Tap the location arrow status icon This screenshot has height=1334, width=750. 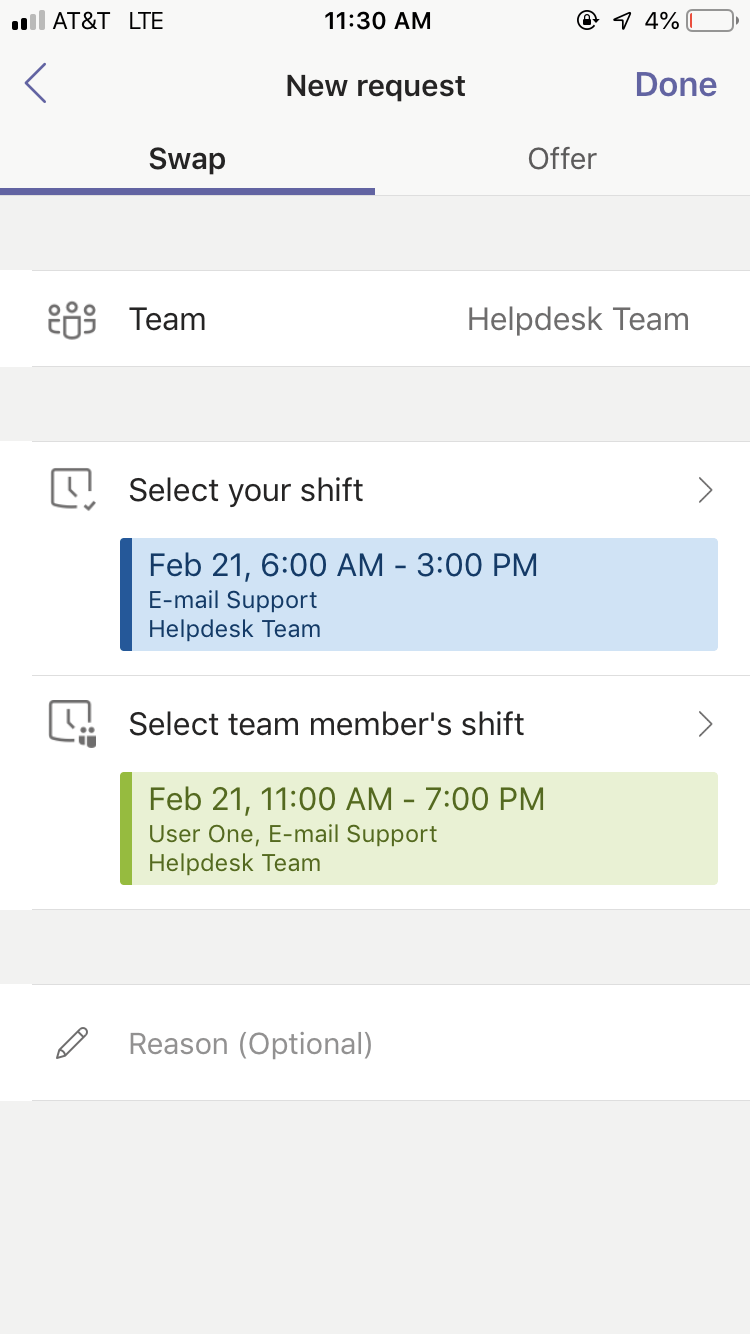pyautogui.click(x=623, y=21)
